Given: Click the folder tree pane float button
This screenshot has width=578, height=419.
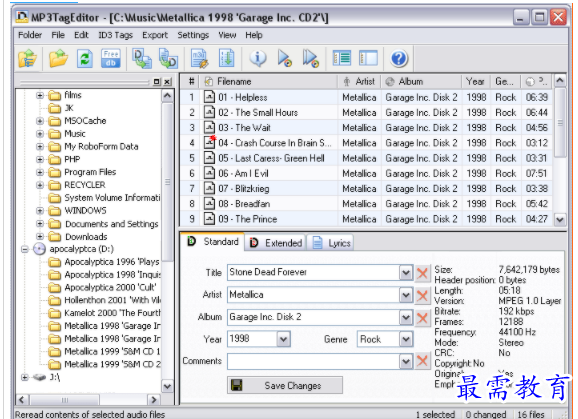Looking at the screenshot, I should (x=157, y=81).
